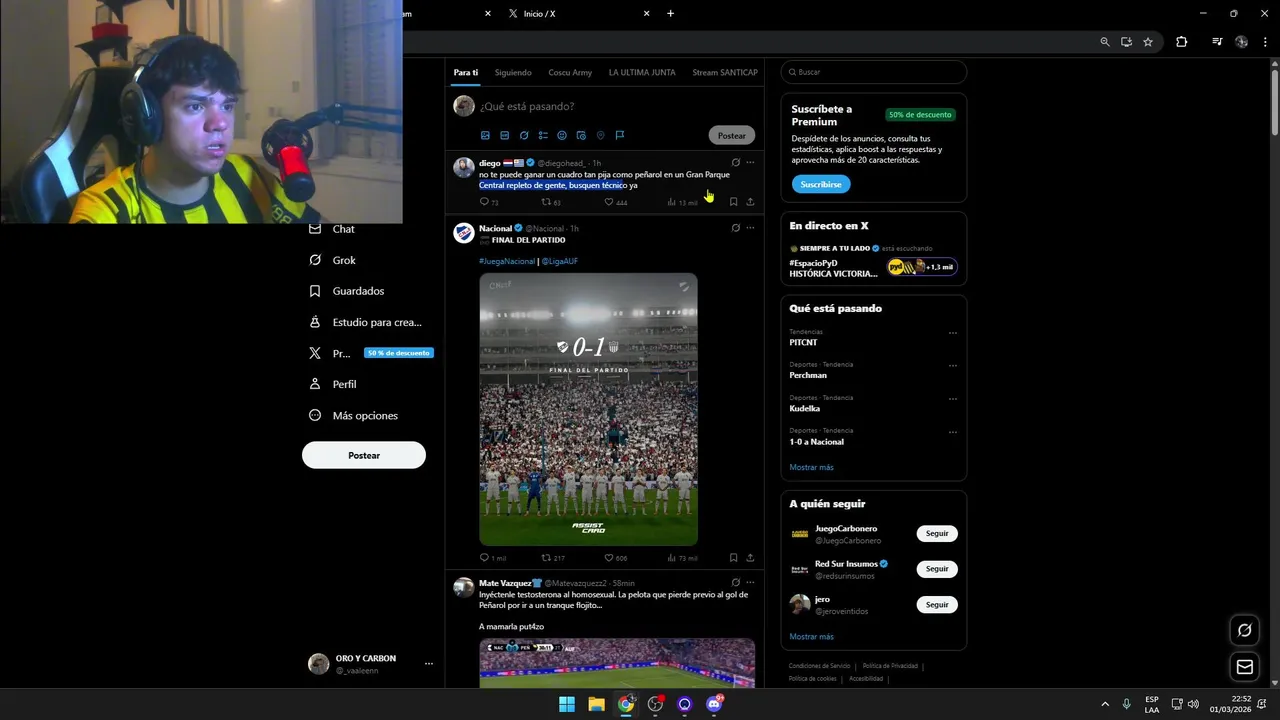Open floating messages envelope button
Image resolution: width=1280 pixels, height=720 pixels.
pyautogui.click(x=1244, y=667)
